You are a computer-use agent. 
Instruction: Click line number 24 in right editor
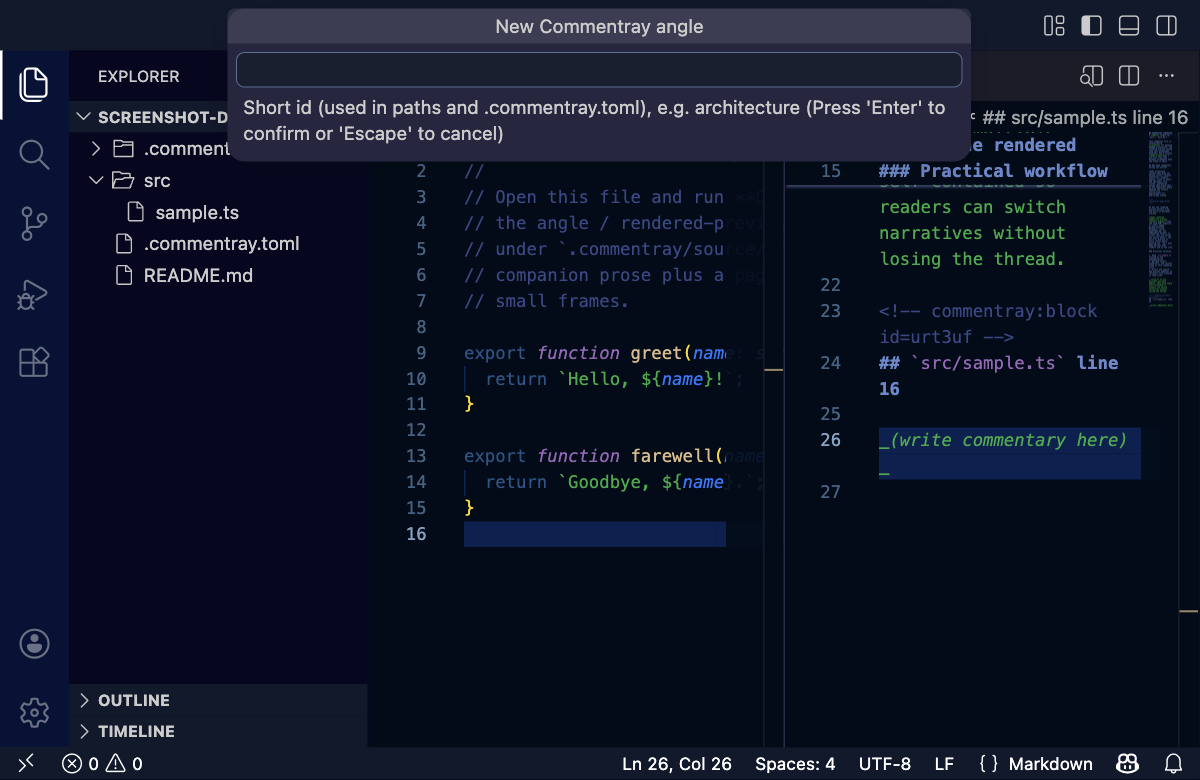click(x=830, y=363)
